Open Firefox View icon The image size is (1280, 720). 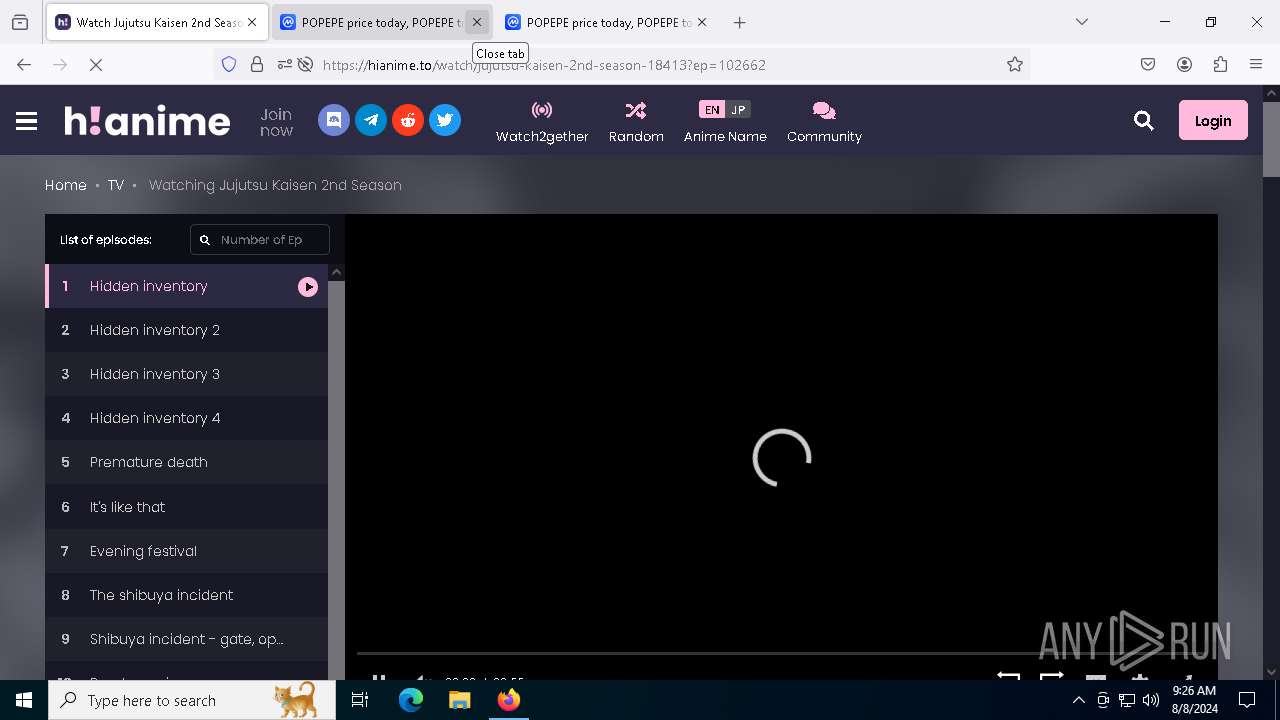[20, 22]
